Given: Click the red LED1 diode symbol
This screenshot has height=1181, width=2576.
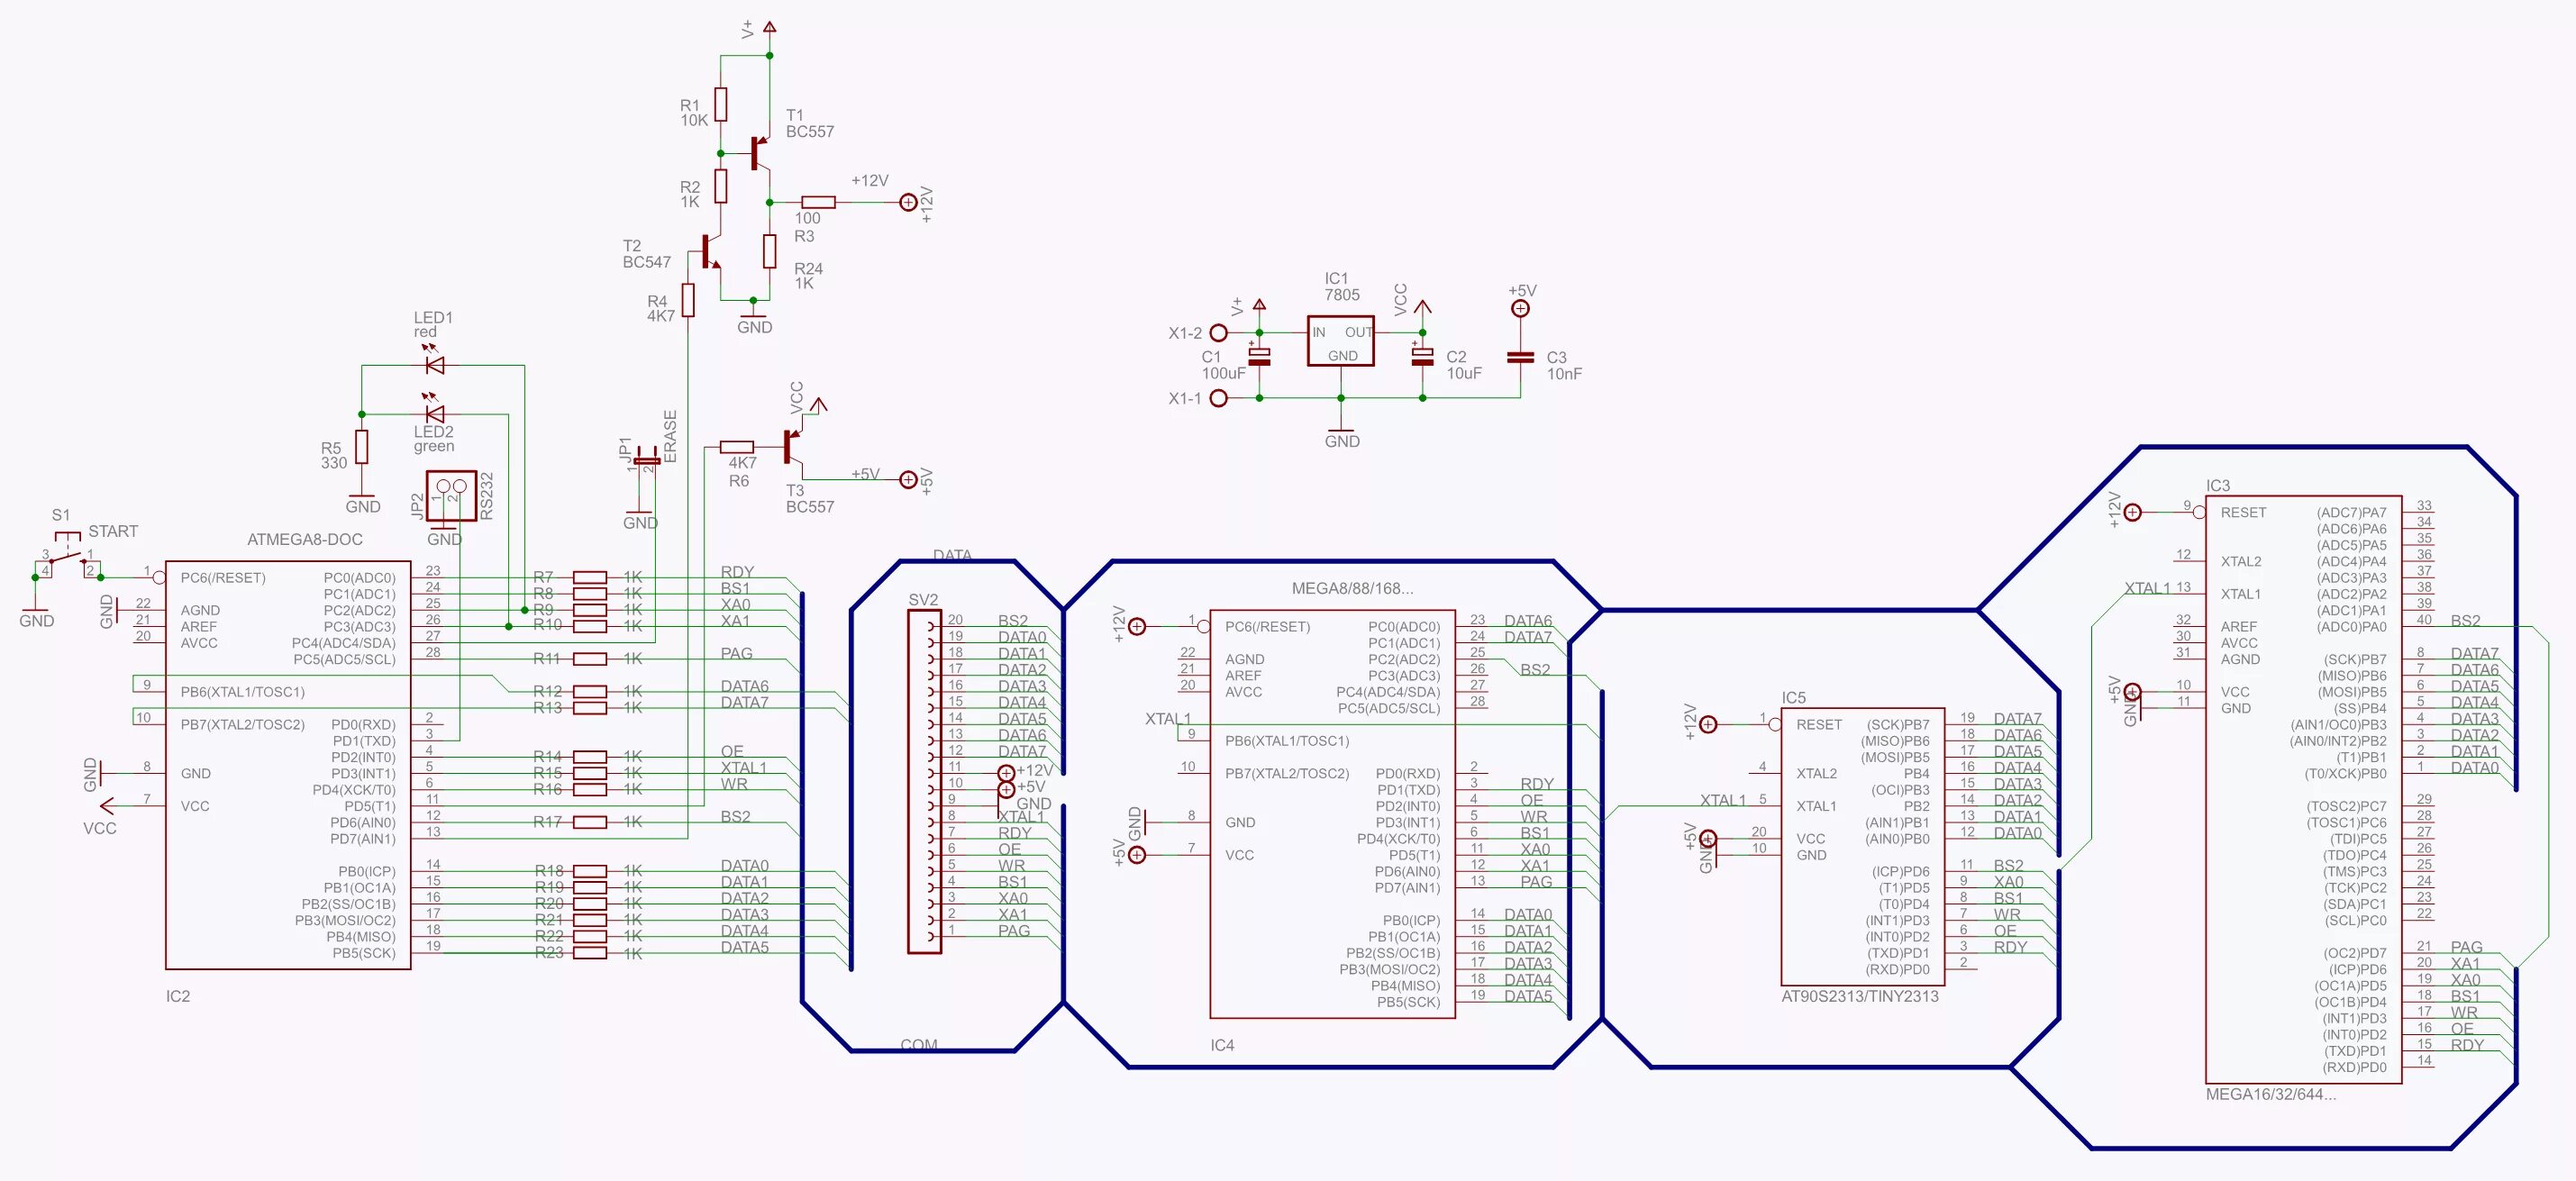Looking at the screenshot, I should coord(434,365).
